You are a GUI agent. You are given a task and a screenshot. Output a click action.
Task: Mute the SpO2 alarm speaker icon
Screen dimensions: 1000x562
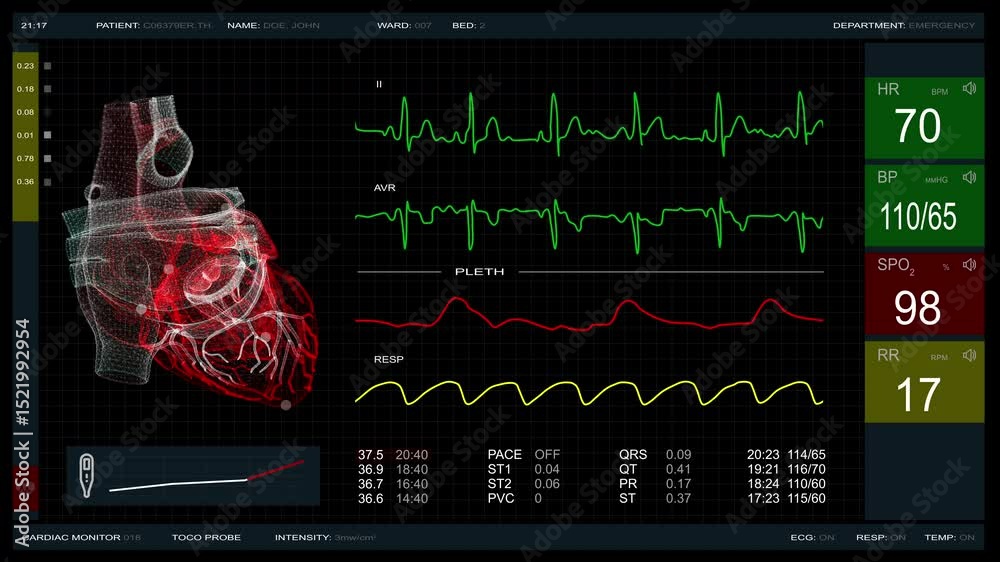(969, 264)
